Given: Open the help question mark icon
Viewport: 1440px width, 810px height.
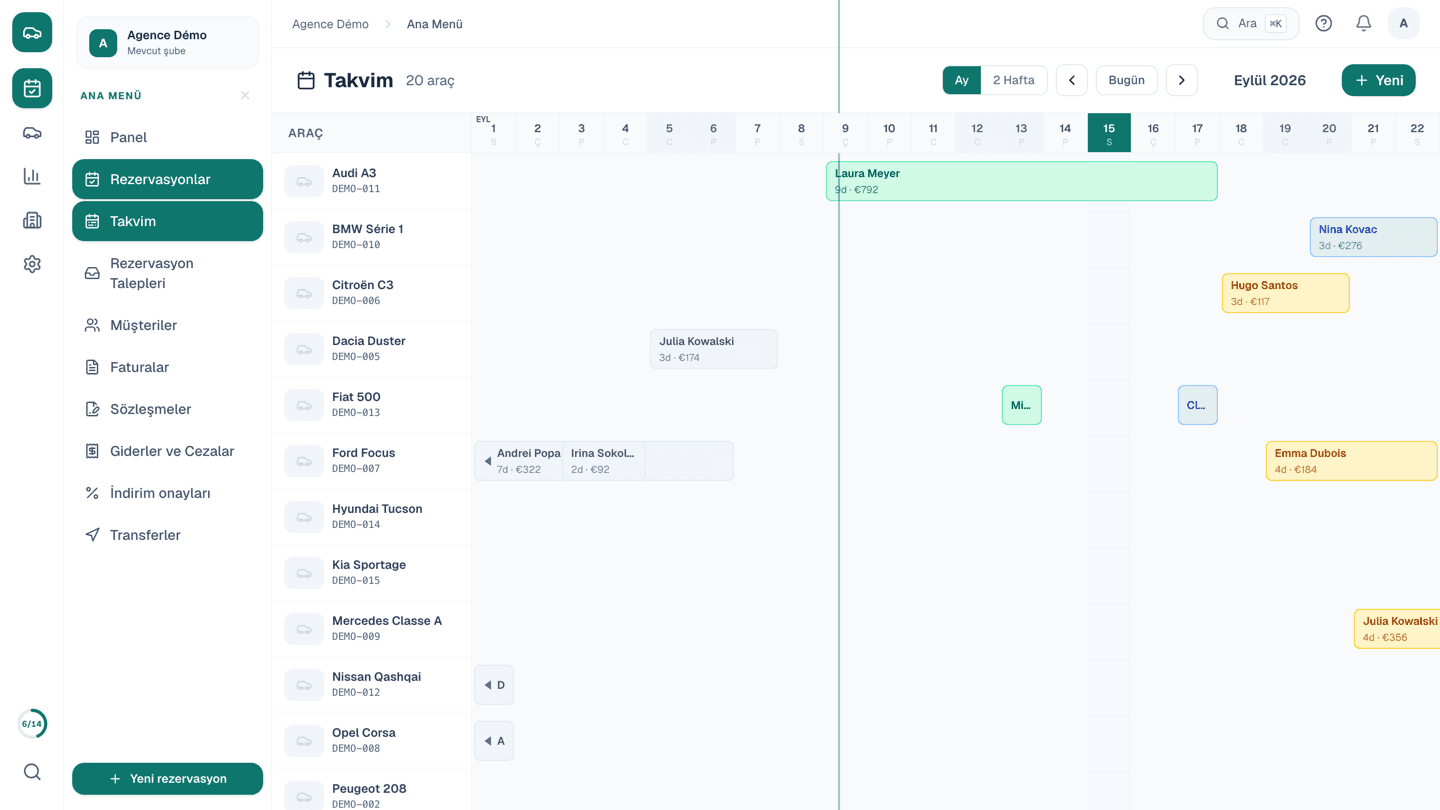Looking at the screenshot, I should point(1323,24).
